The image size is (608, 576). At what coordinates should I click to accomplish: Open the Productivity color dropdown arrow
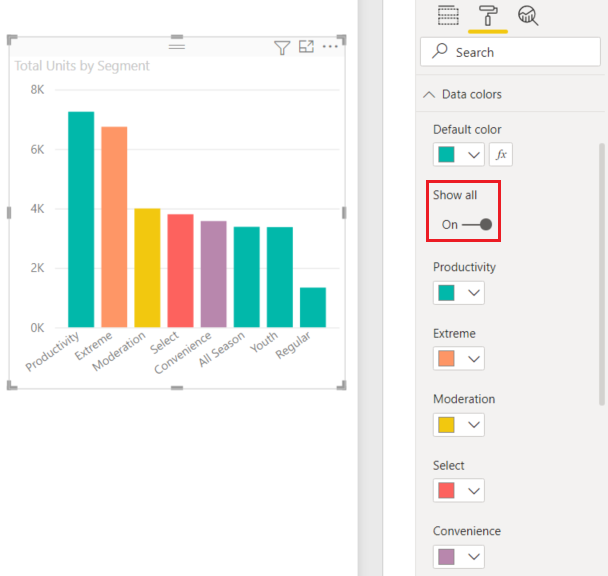pyautogui.click(x=474, y=293)
